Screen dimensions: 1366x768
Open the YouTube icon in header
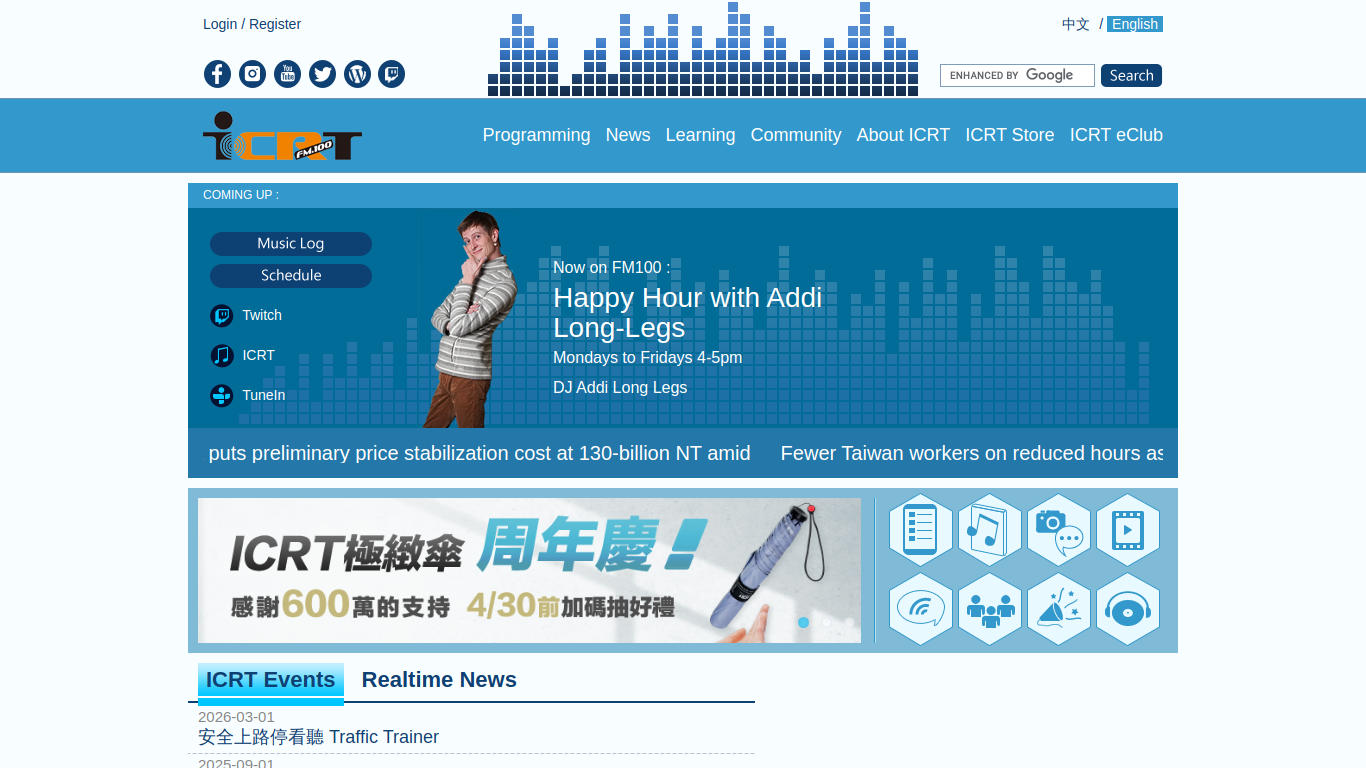287,74
